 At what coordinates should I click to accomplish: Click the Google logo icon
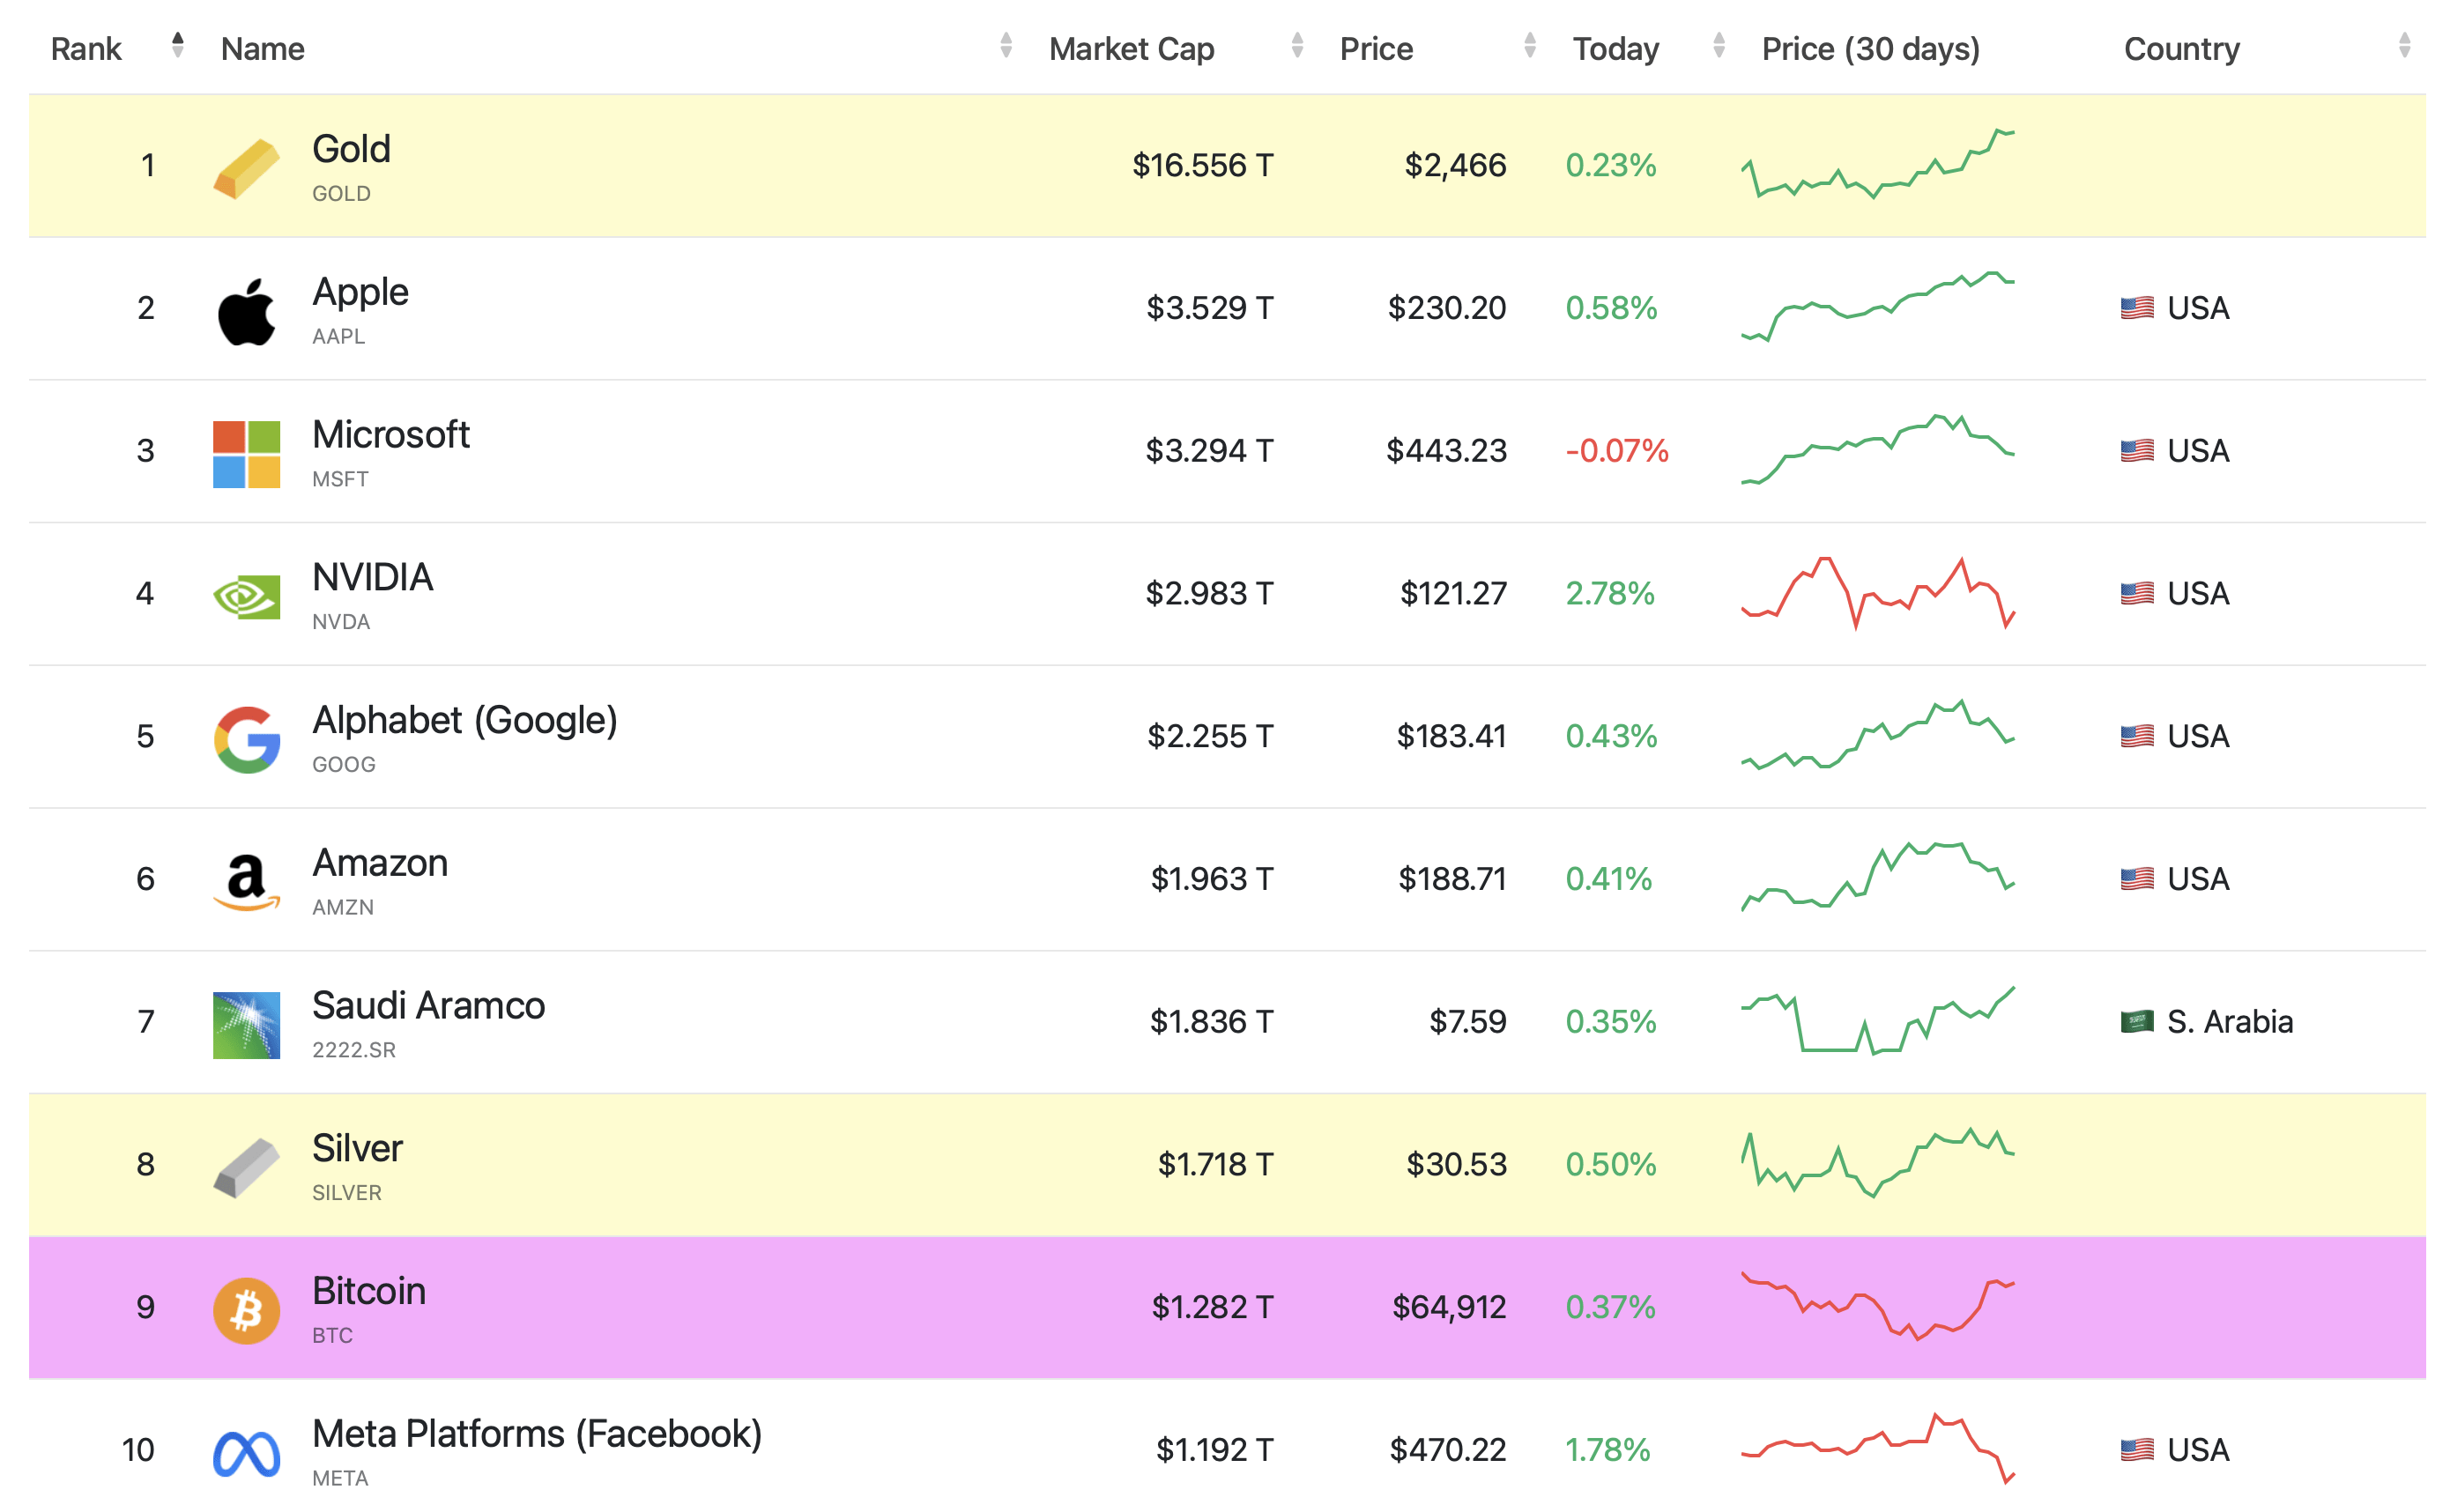coord(247,740)
